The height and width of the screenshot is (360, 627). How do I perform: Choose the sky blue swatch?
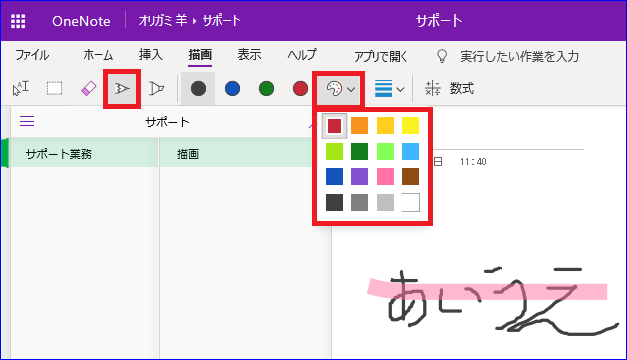[411, 151]
